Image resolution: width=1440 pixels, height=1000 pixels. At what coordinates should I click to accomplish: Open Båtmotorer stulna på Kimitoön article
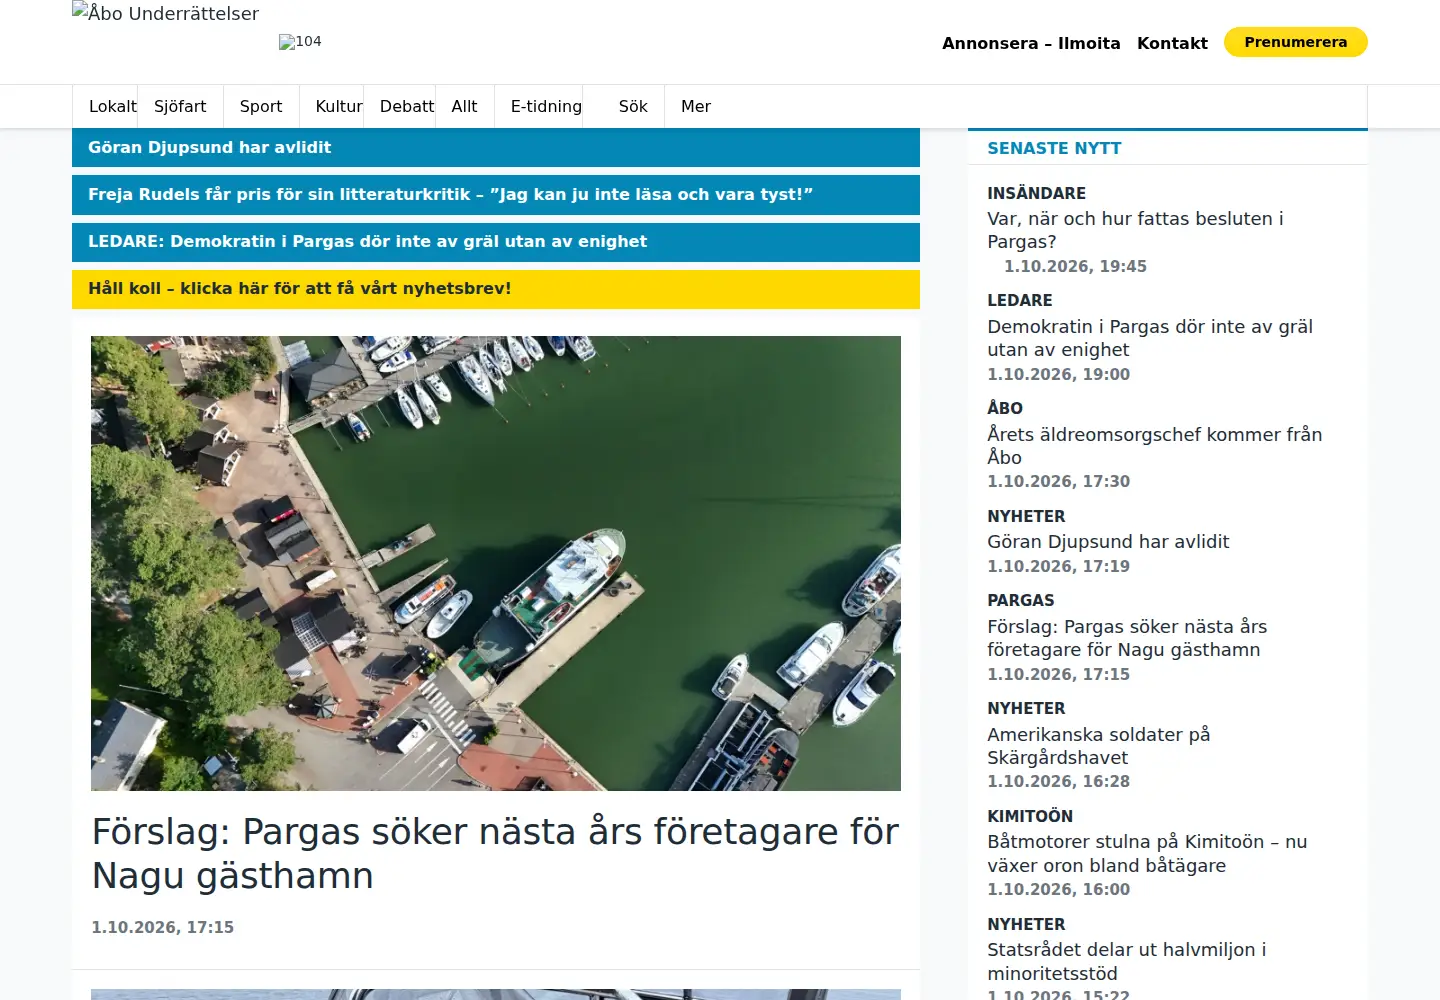point(1147,854)
